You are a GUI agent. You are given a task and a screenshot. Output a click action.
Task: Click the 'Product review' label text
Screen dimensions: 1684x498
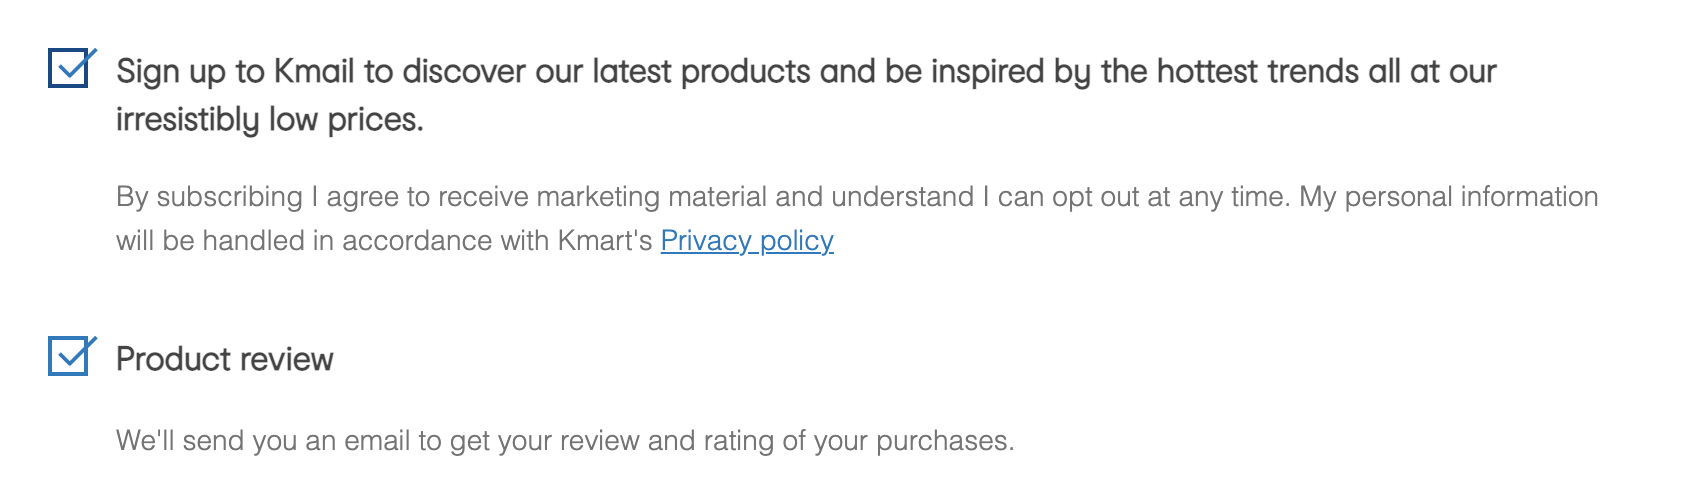[224, 359]
